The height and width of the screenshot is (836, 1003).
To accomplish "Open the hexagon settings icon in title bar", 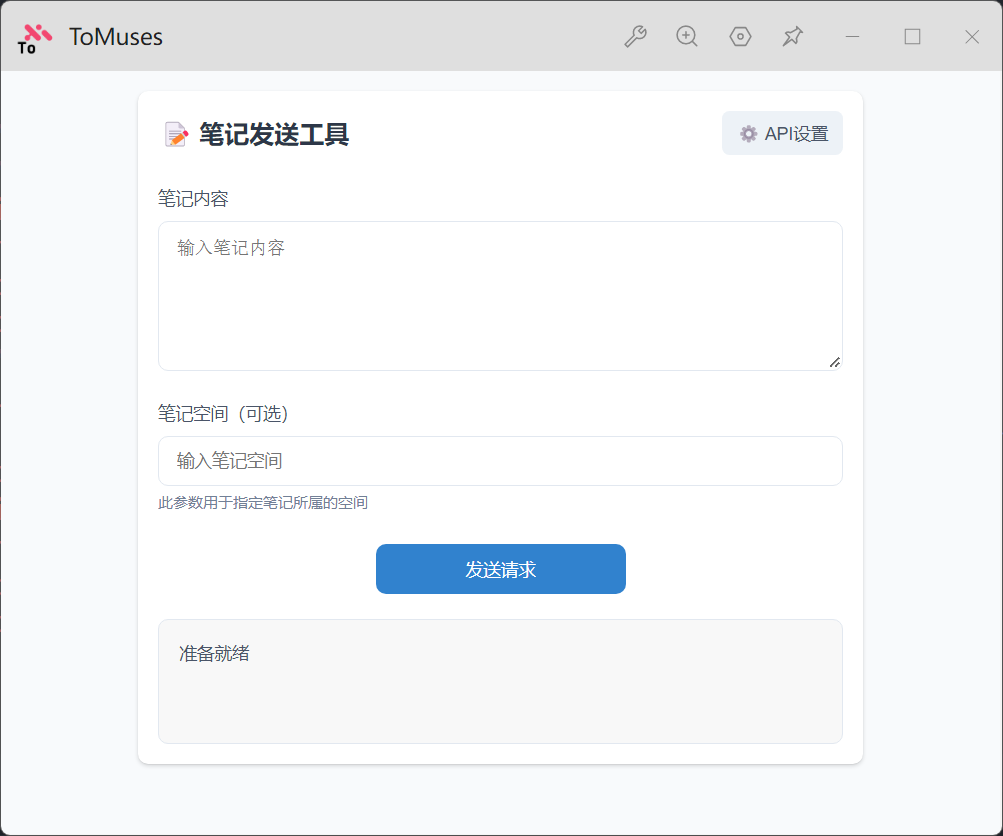I will click(740, 36).
